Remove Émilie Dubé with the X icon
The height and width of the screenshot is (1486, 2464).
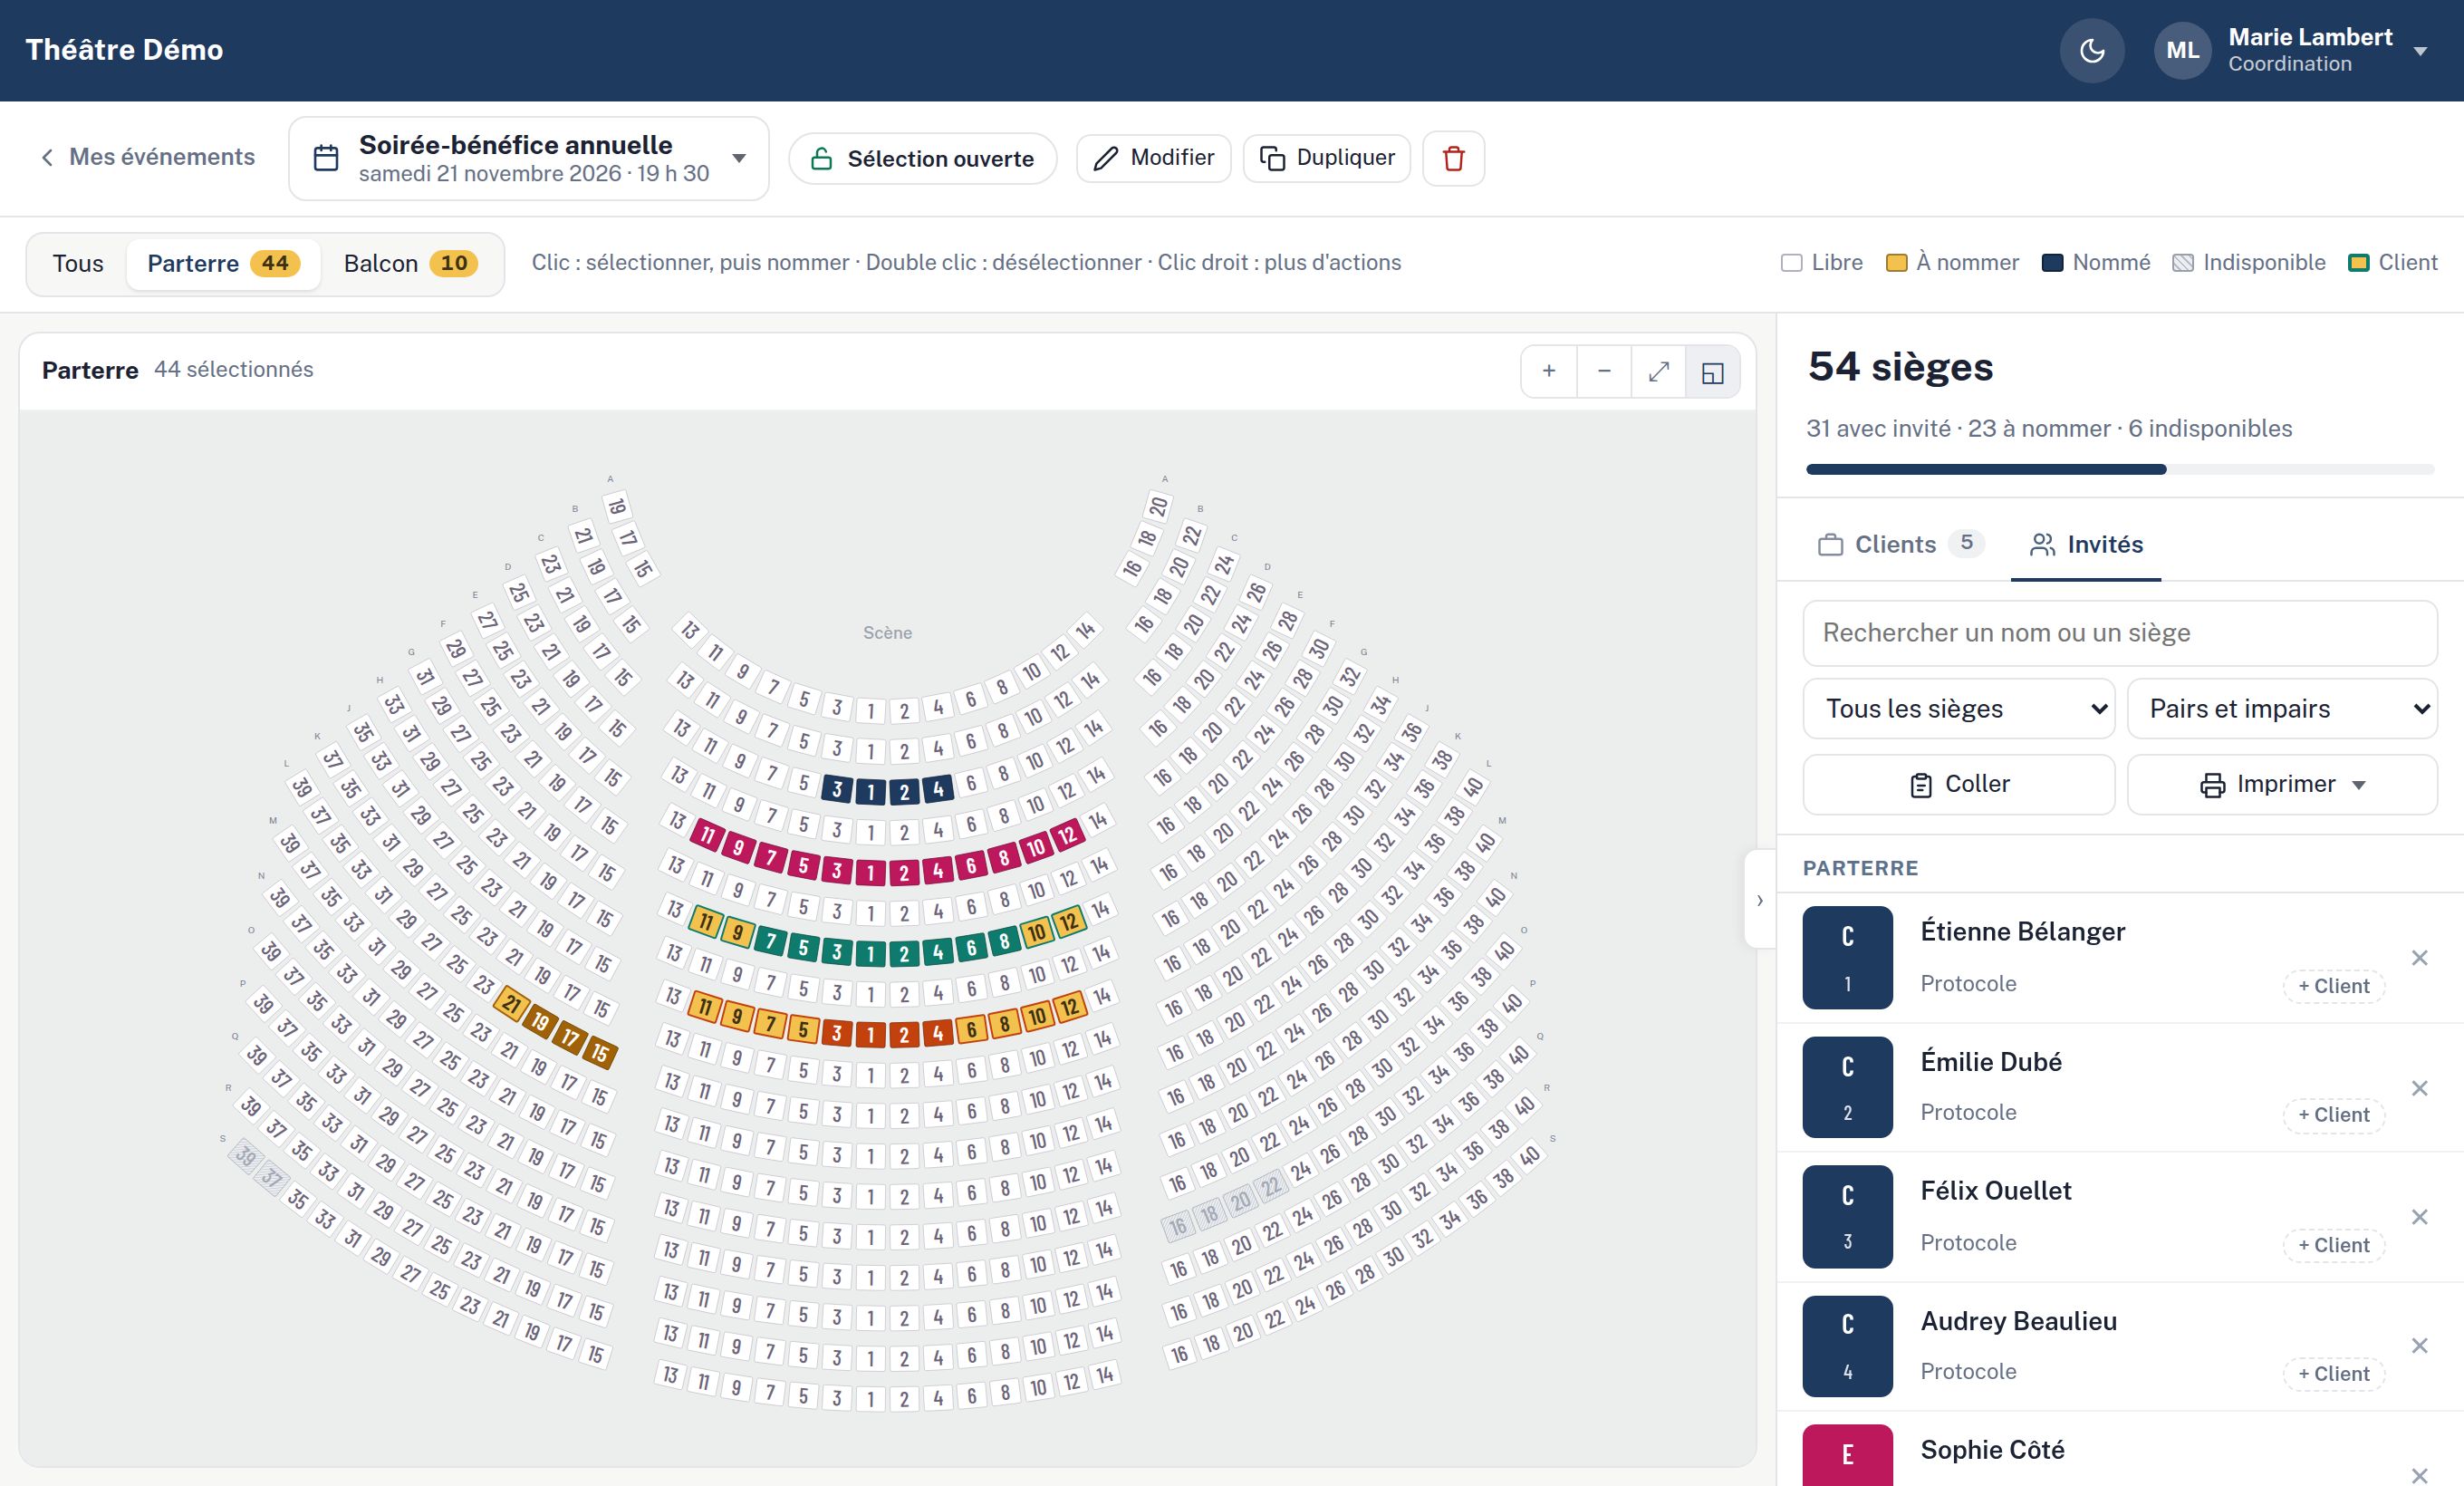tap(2419, 1088)
